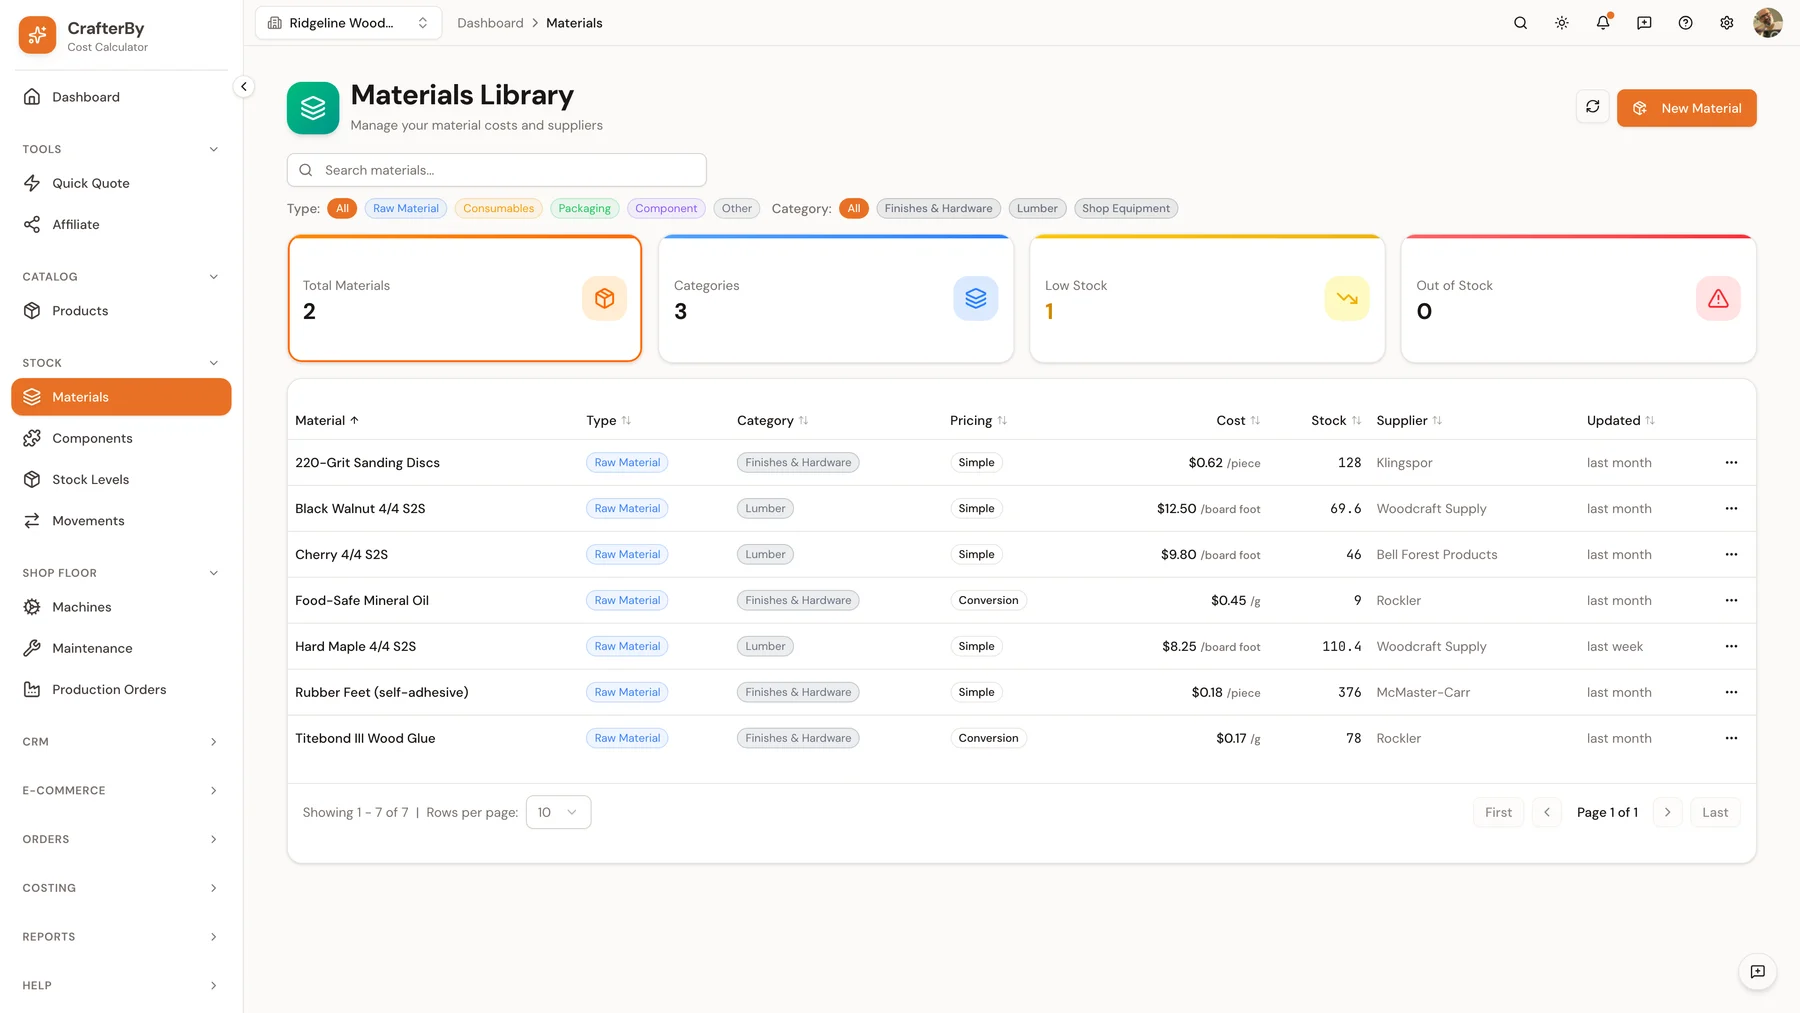This screenshot has width=1800, height=1013.
Task: Open the feedback chat bubble at bottom right
Action: pos(1757,971)
